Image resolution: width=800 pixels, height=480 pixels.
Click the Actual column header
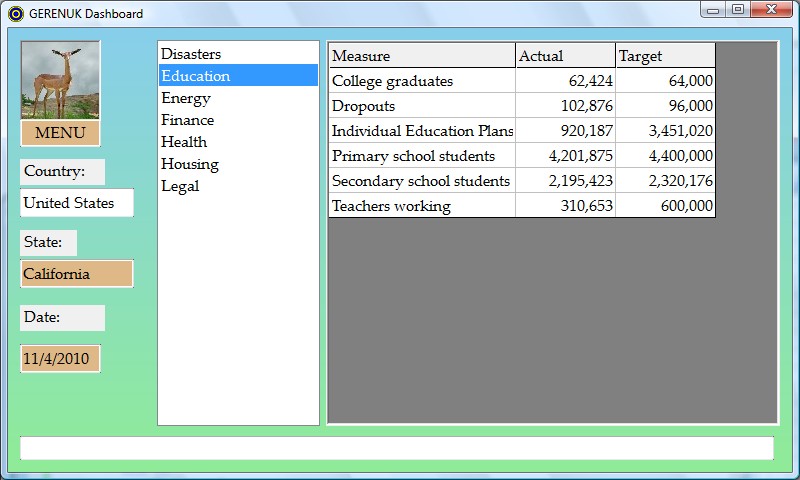coord(565,56)
